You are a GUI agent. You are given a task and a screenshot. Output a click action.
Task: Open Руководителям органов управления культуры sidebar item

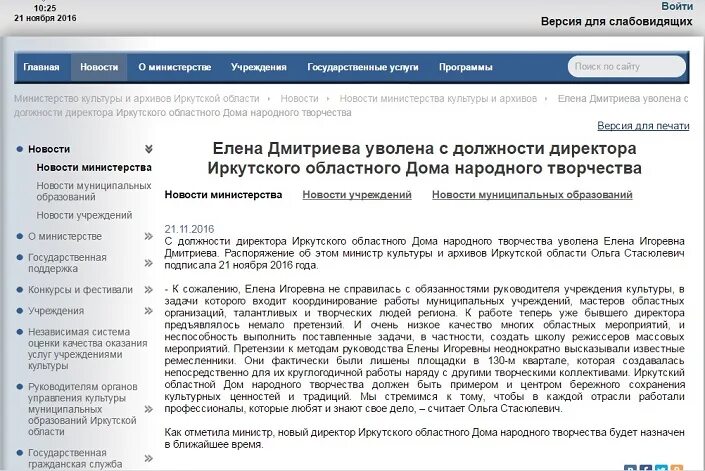(83, 409)
